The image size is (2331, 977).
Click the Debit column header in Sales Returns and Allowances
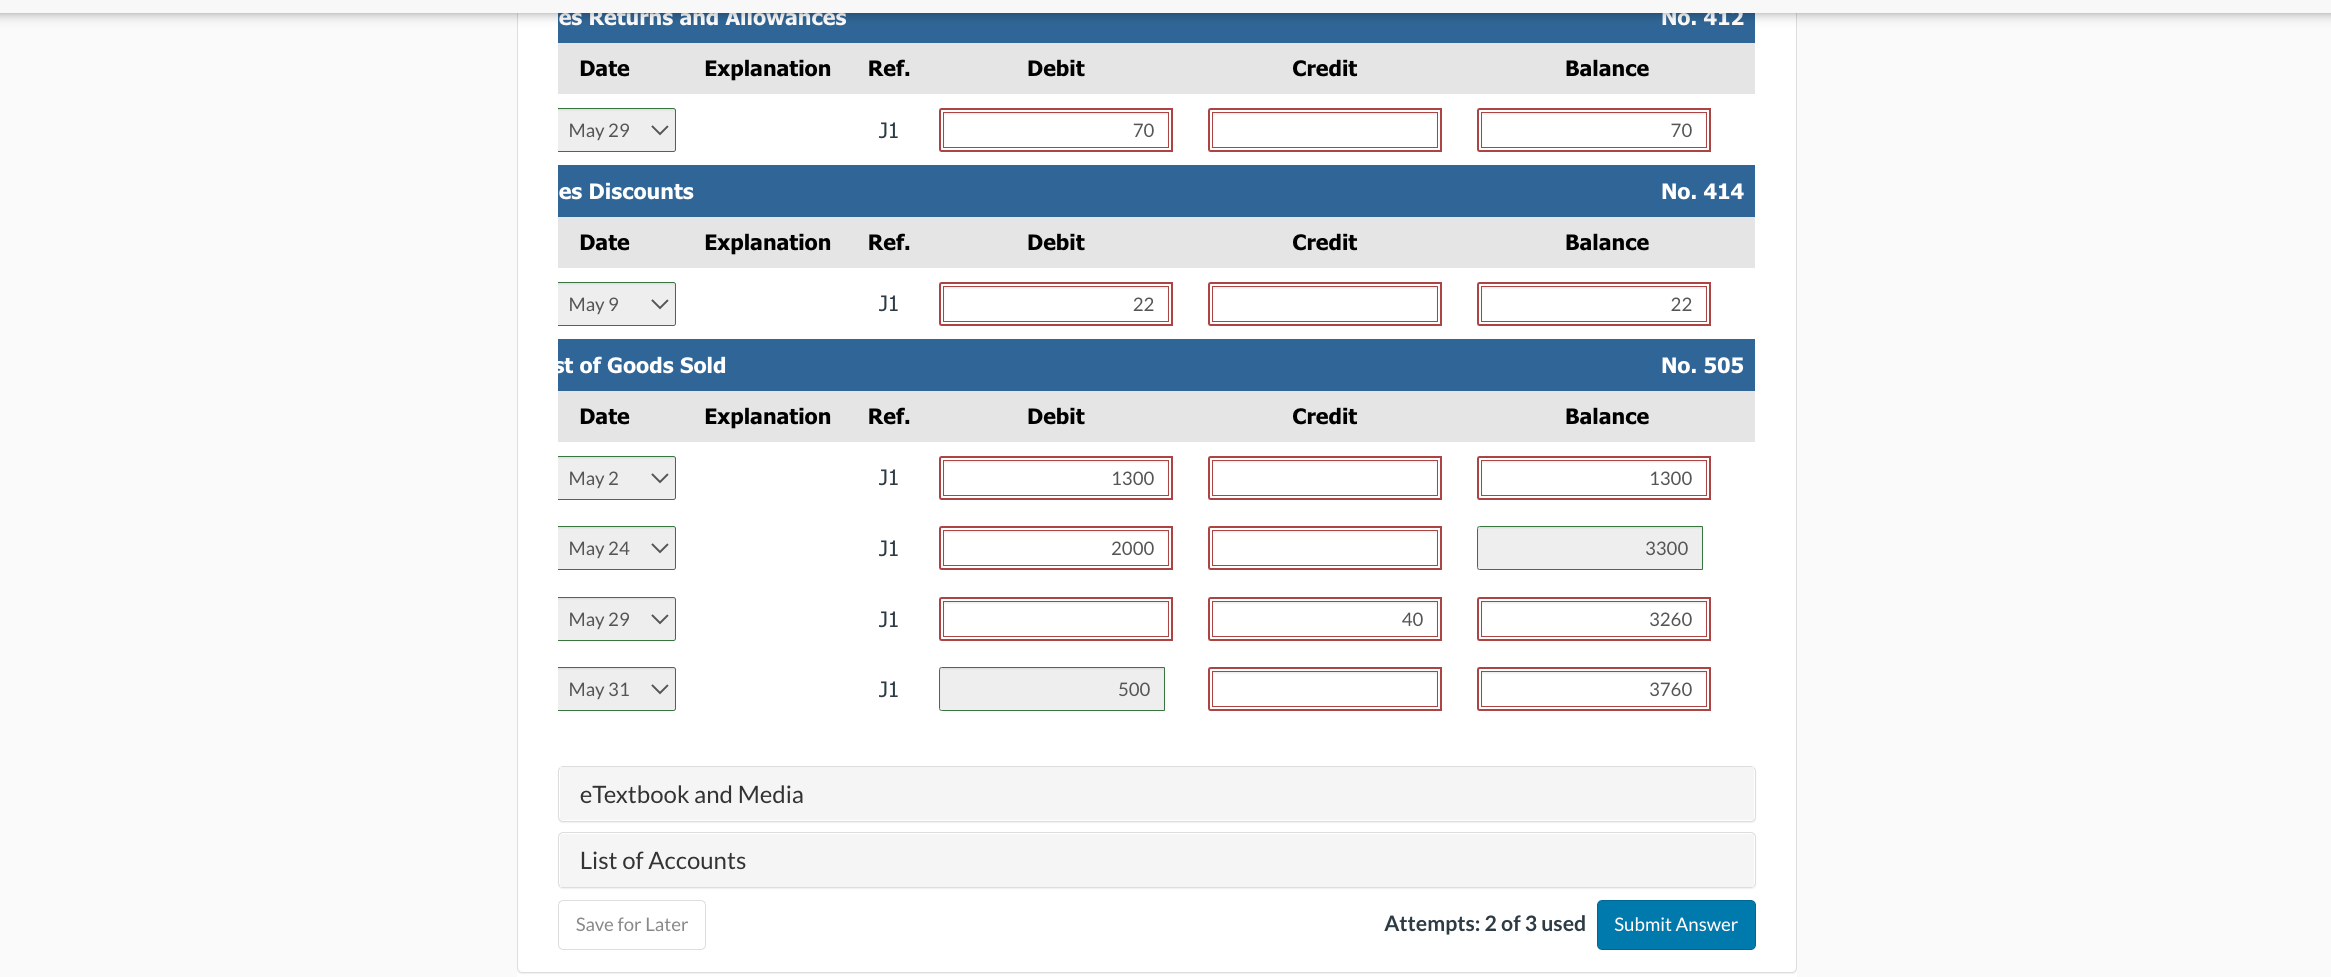1056,68
